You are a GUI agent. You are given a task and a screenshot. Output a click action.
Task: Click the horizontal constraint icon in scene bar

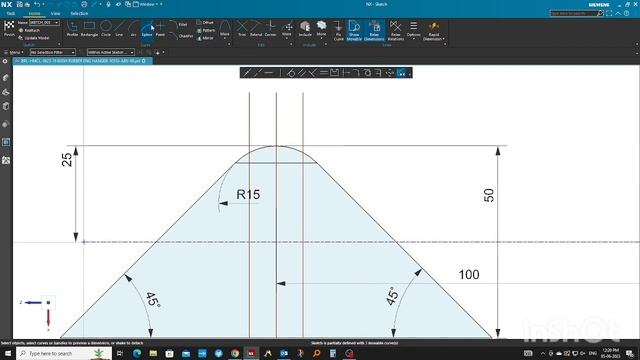coord(269,73)
